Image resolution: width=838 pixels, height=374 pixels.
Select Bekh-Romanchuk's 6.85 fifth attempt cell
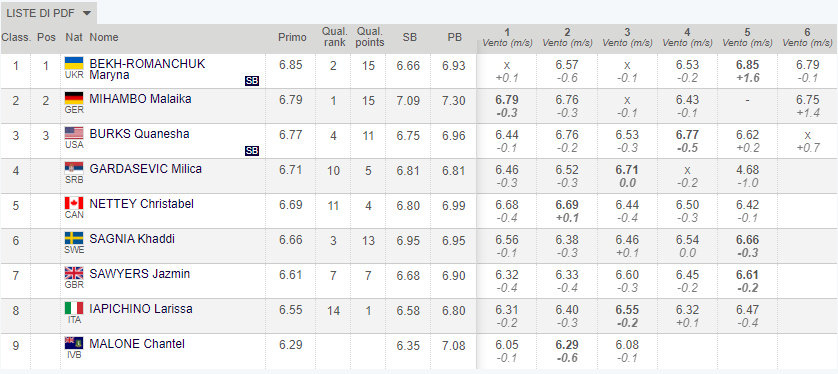coord(748,71)
